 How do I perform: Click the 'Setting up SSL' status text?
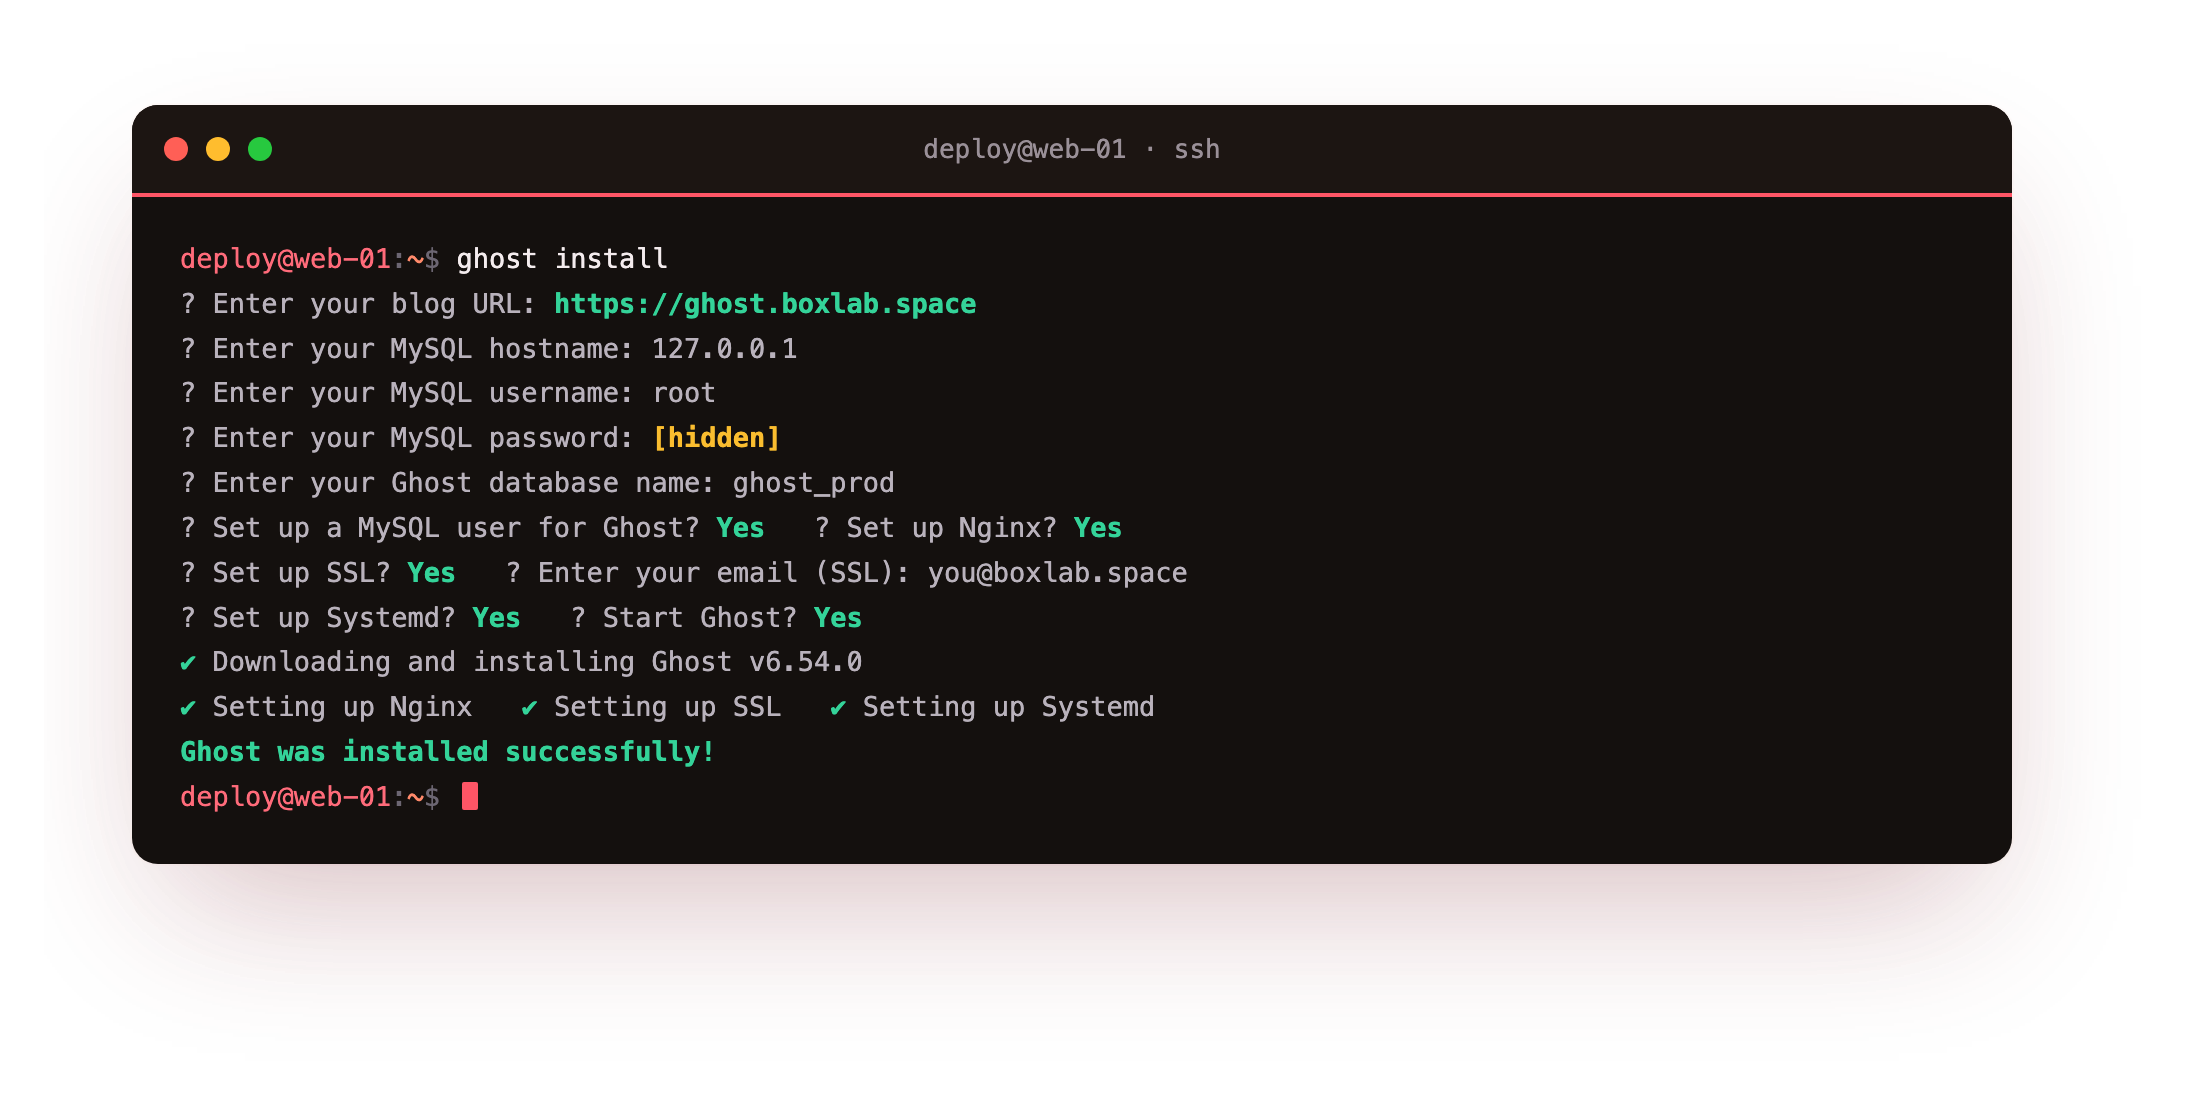tap(667, 707)
